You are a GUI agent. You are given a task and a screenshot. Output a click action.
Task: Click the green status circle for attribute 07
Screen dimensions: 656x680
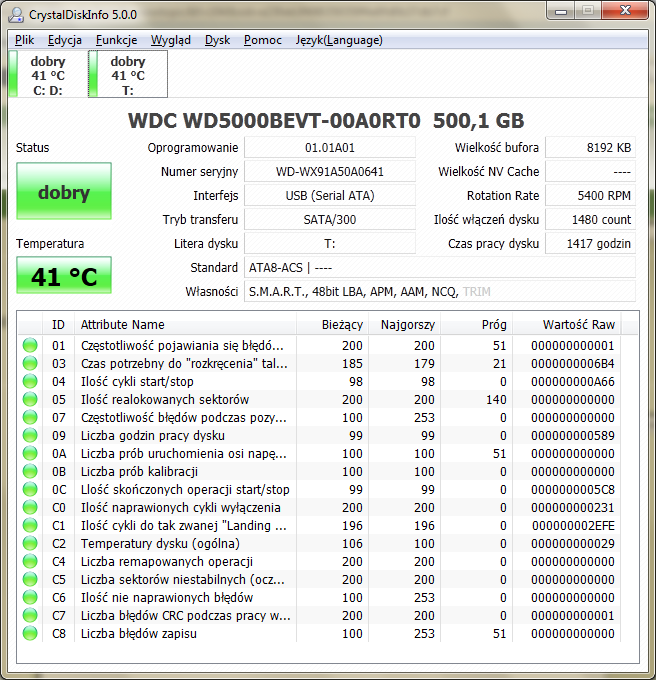[30, 418]
